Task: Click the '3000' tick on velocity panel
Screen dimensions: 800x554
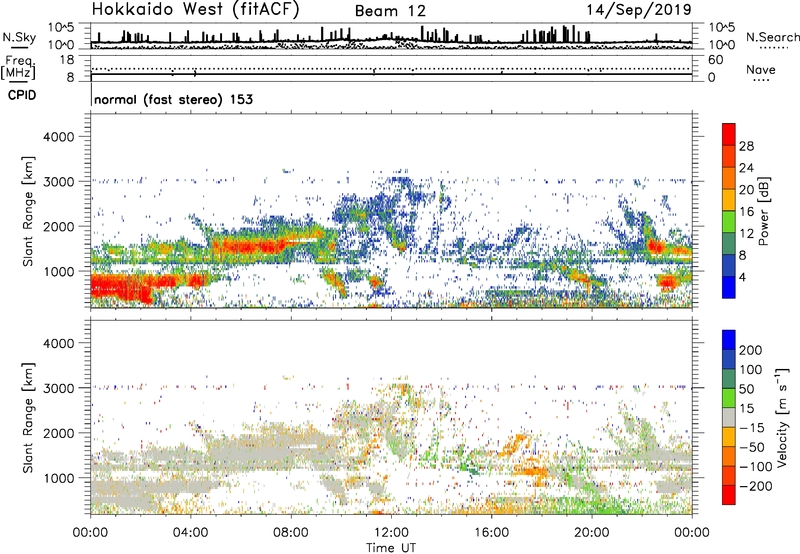Action: pyautogui.click(x=58, y=388)
